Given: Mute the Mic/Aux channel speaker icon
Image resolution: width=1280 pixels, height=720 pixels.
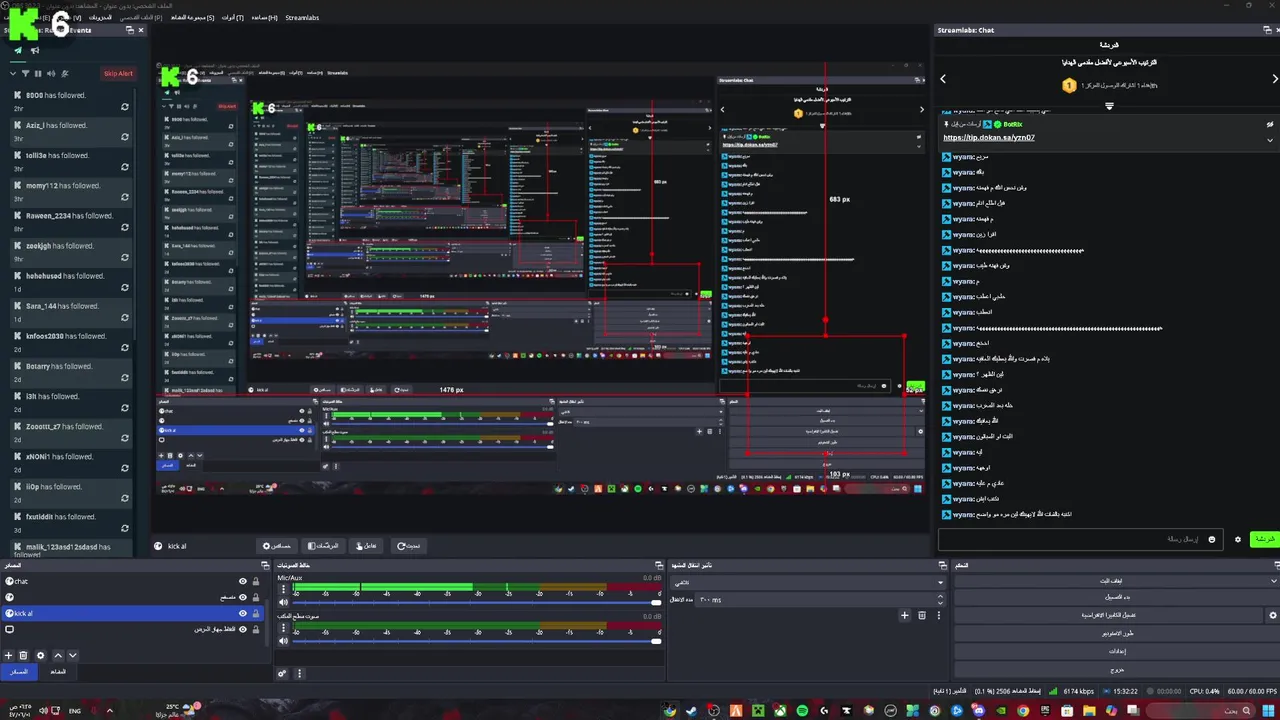Looking at the screenshot, I should (283, 602).
